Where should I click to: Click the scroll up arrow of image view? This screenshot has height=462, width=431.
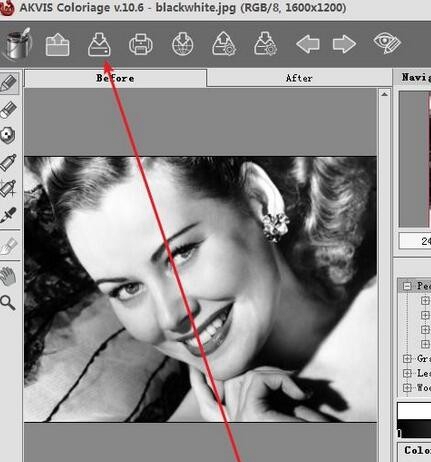[x=384, y=95]
